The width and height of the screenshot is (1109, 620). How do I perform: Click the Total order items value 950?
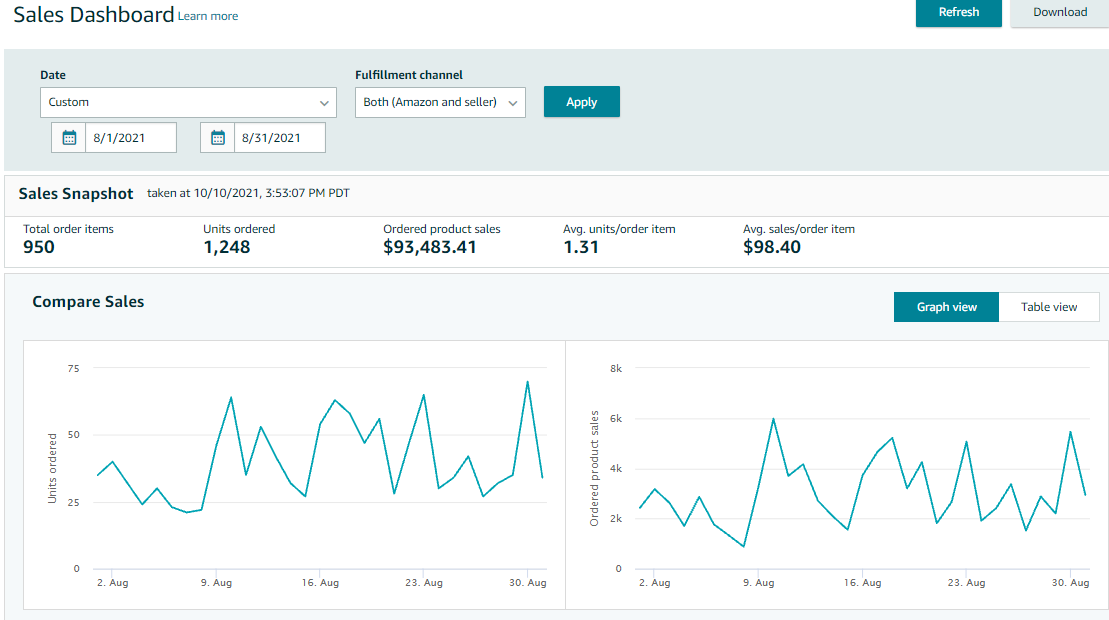click(x=39, y=247)
